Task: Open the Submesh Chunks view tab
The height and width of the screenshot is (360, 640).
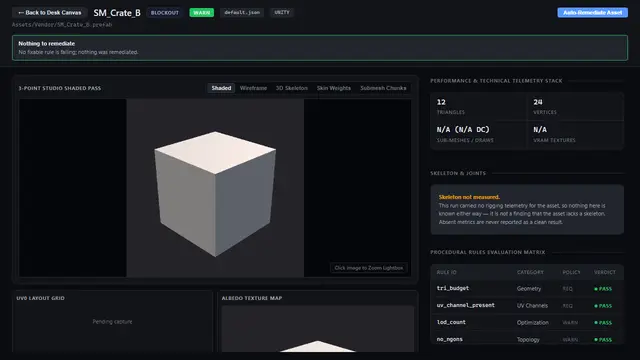Action: [383, 88]
